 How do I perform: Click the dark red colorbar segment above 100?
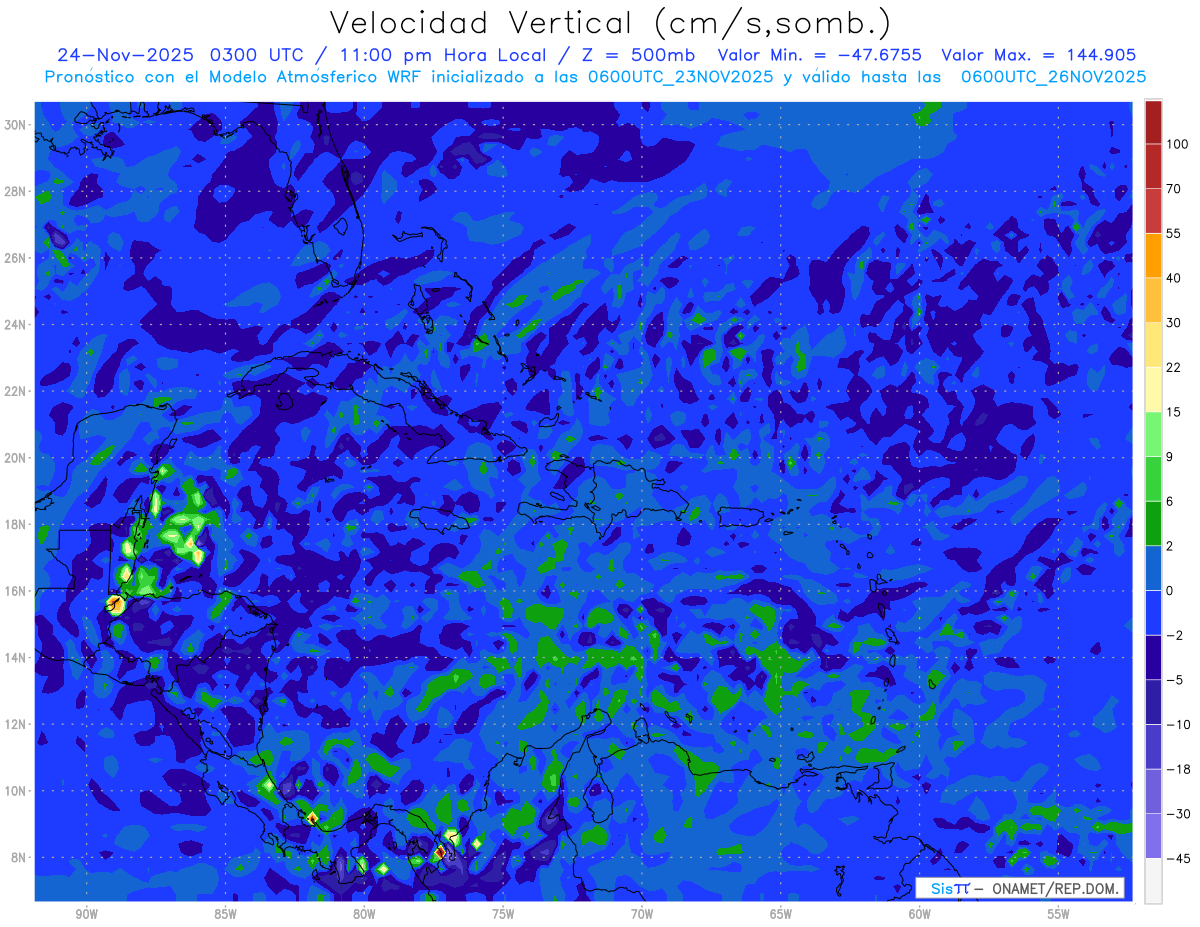[1153, 122]
